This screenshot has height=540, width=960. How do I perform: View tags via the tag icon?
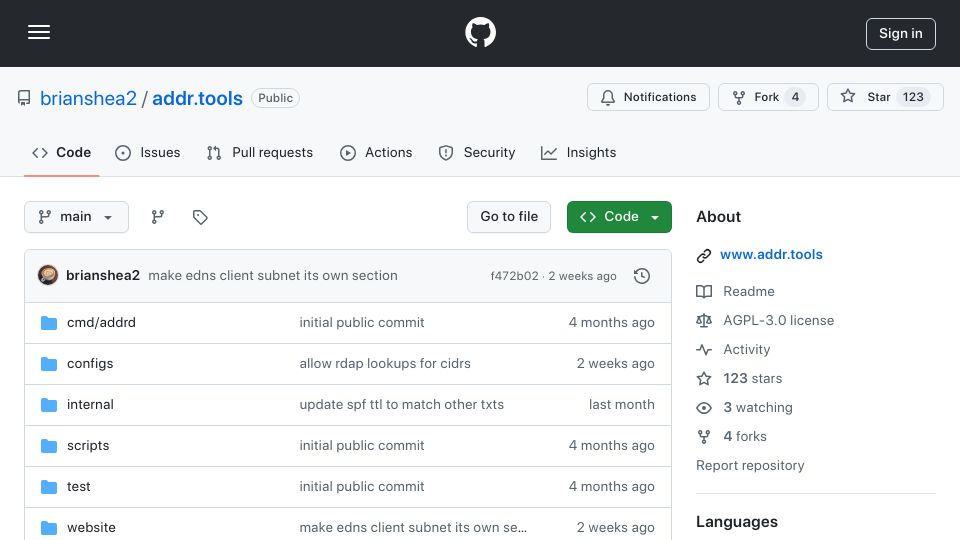(200, 217)
